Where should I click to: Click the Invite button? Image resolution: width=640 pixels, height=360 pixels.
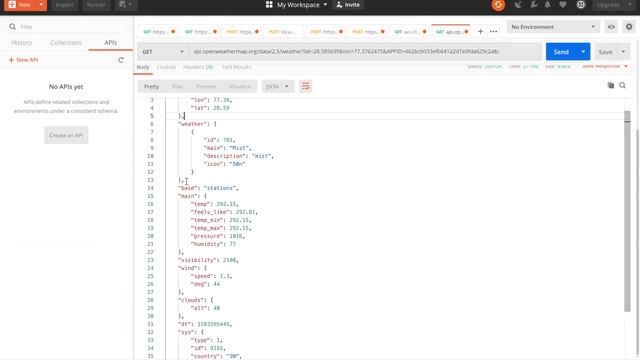tap(348, 5)
